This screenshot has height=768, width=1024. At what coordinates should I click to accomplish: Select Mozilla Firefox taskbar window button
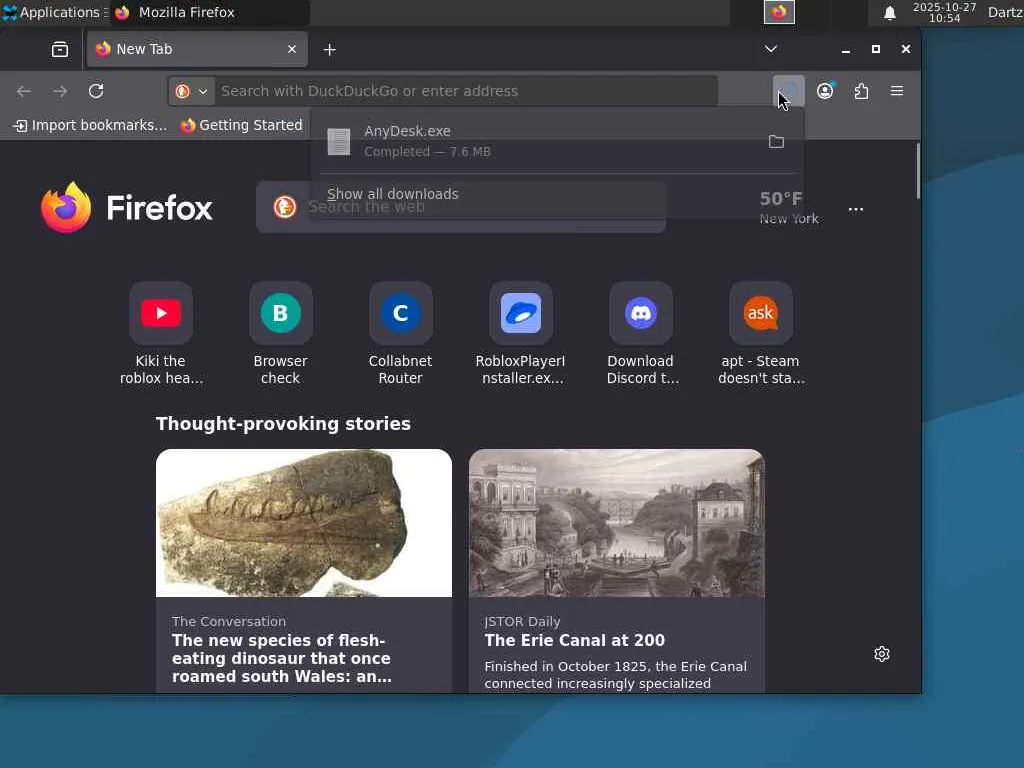click(209, 12)
